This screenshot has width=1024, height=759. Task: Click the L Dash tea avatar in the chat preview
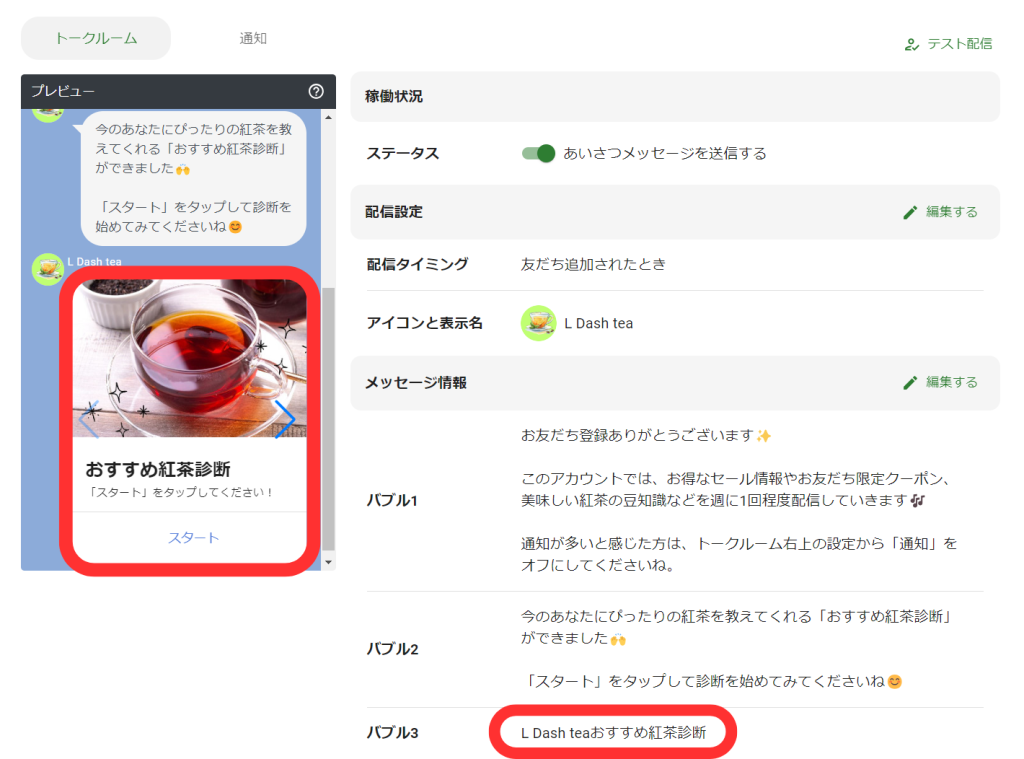coord(46,269)
